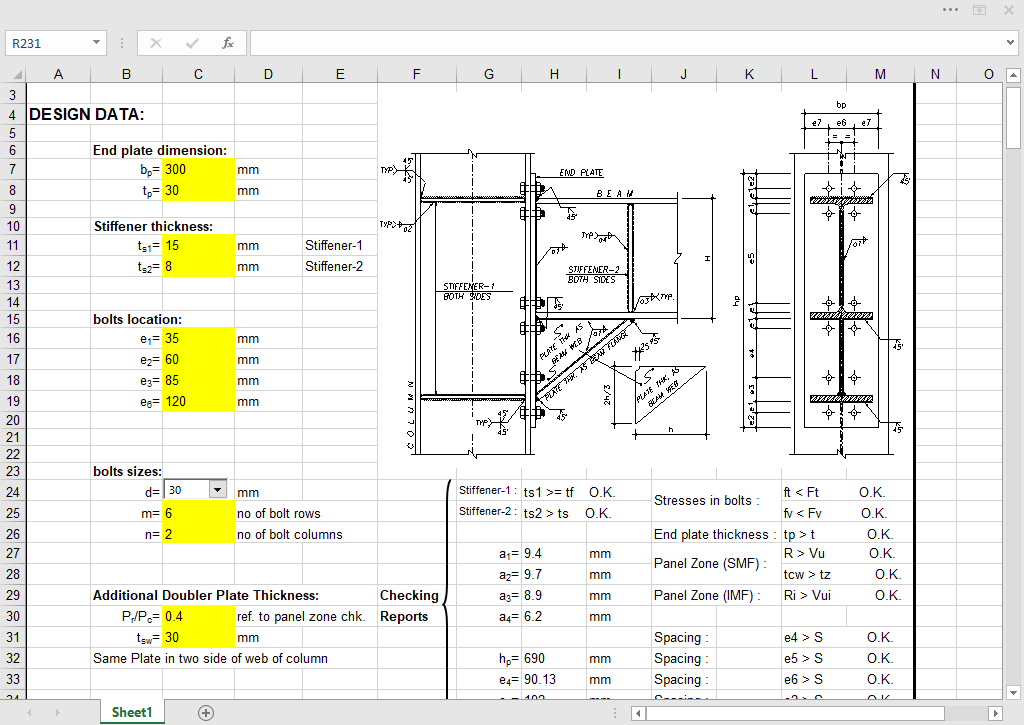Screen dimensions: 1024x725
Task: Select column M header
Action: (x=880, y=74)
